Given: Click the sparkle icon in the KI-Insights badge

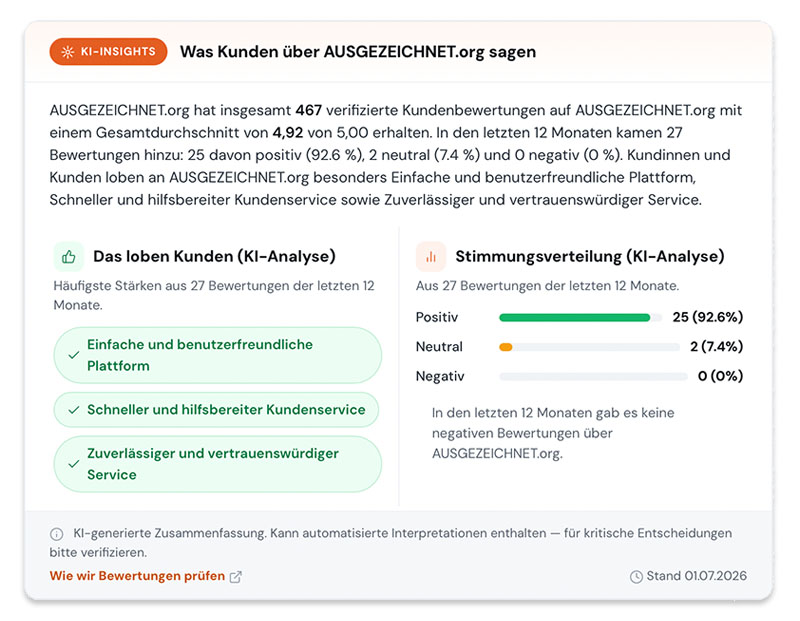Looking at the screenshot, I should 67,52.
